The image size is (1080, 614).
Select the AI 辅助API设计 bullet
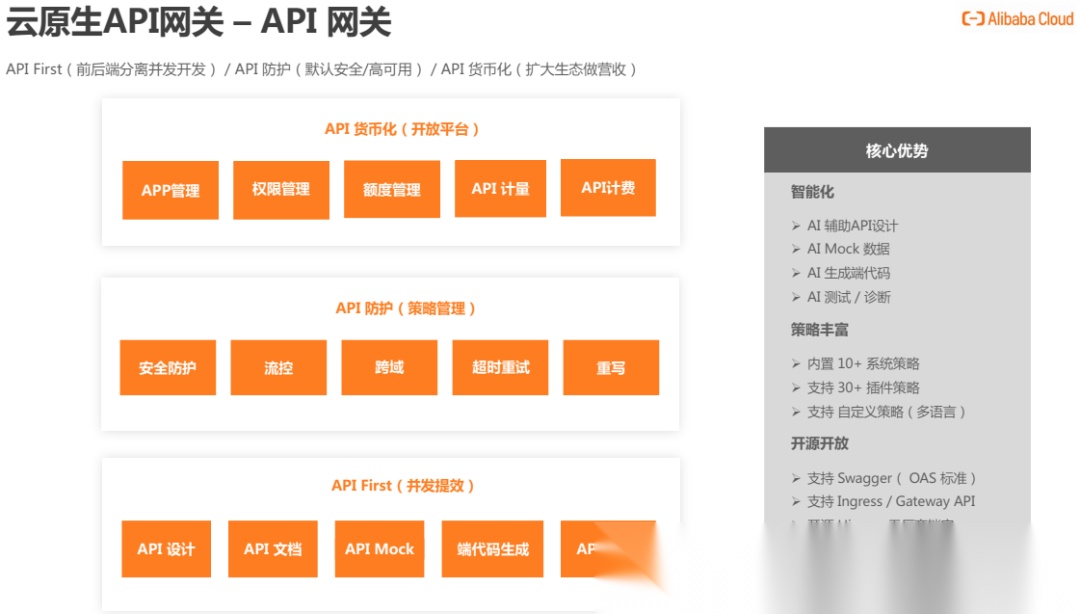point(844,225)
